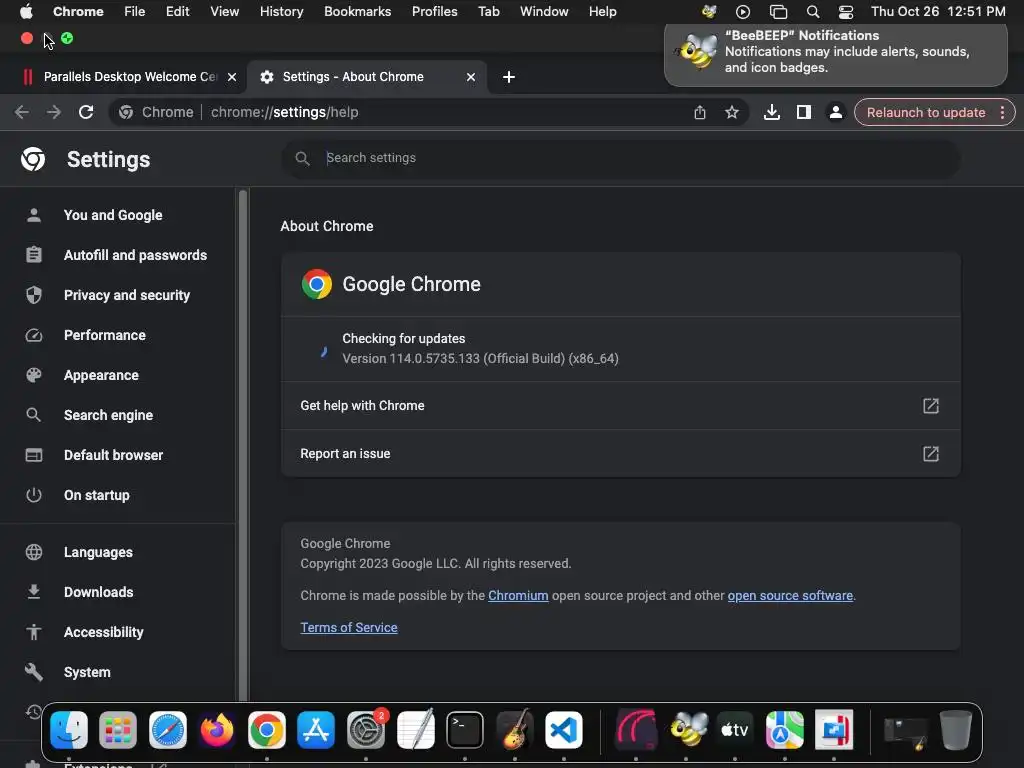Open a new tab with plus button

click(509, 77)
